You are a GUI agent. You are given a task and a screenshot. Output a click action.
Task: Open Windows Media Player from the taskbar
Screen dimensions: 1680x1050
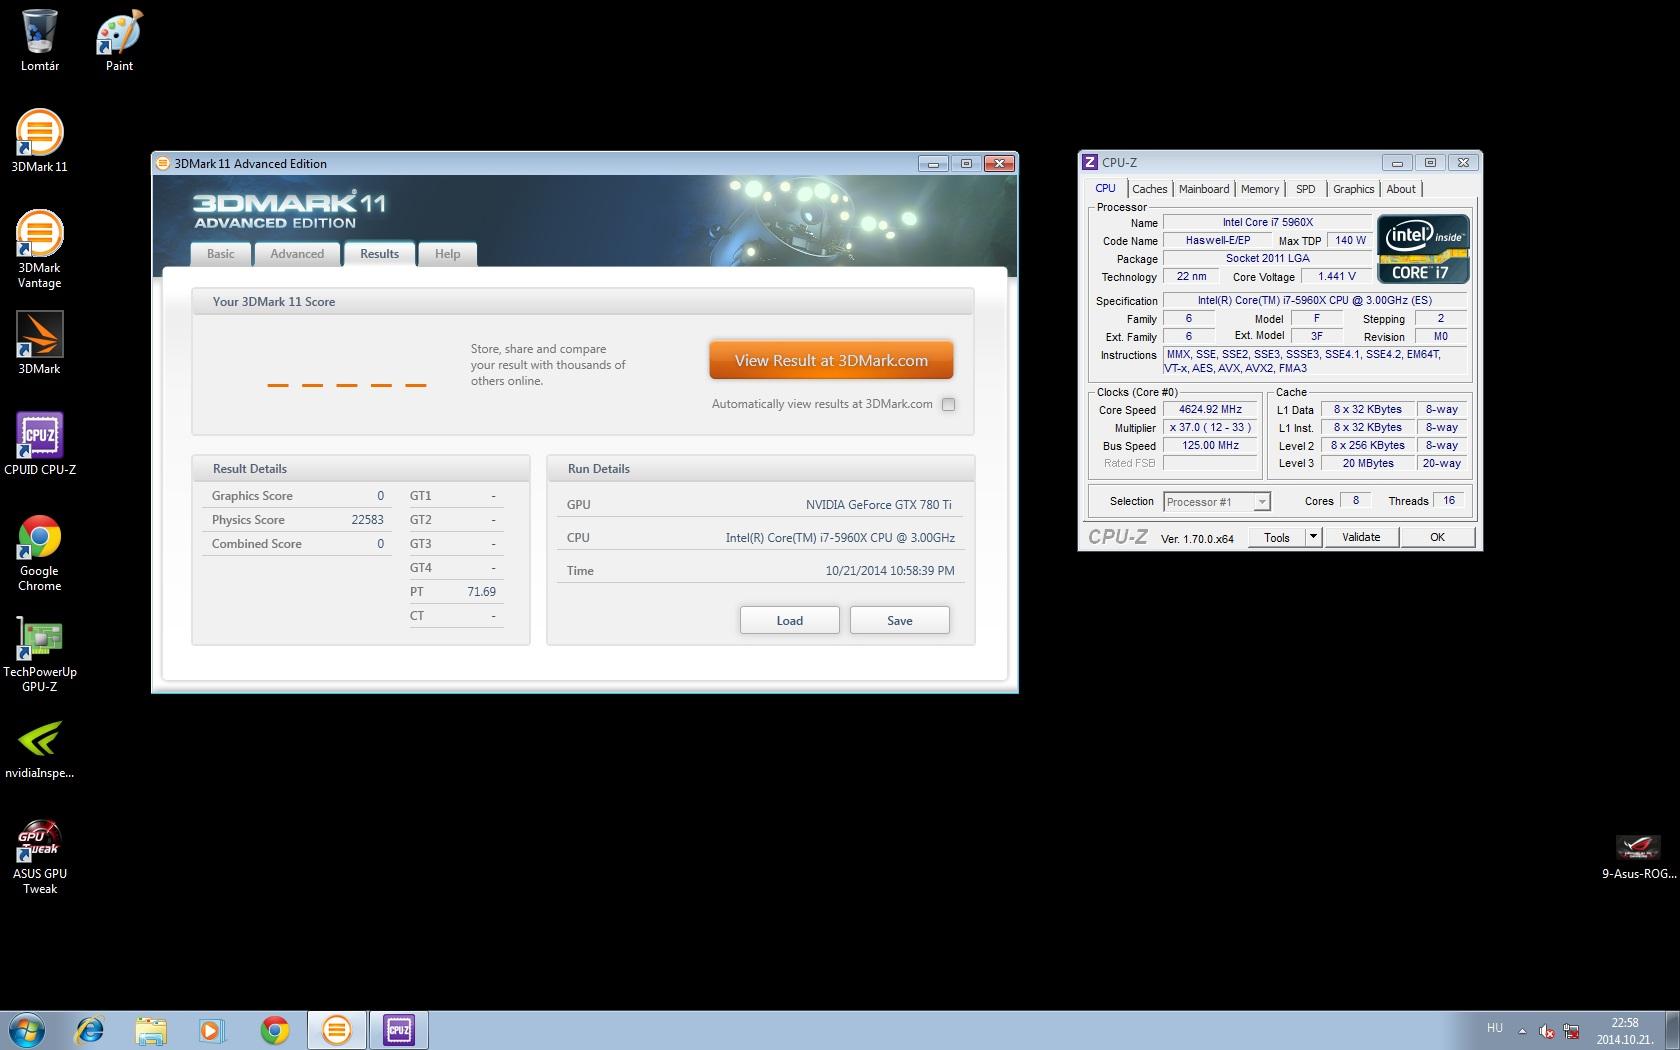212,1030
